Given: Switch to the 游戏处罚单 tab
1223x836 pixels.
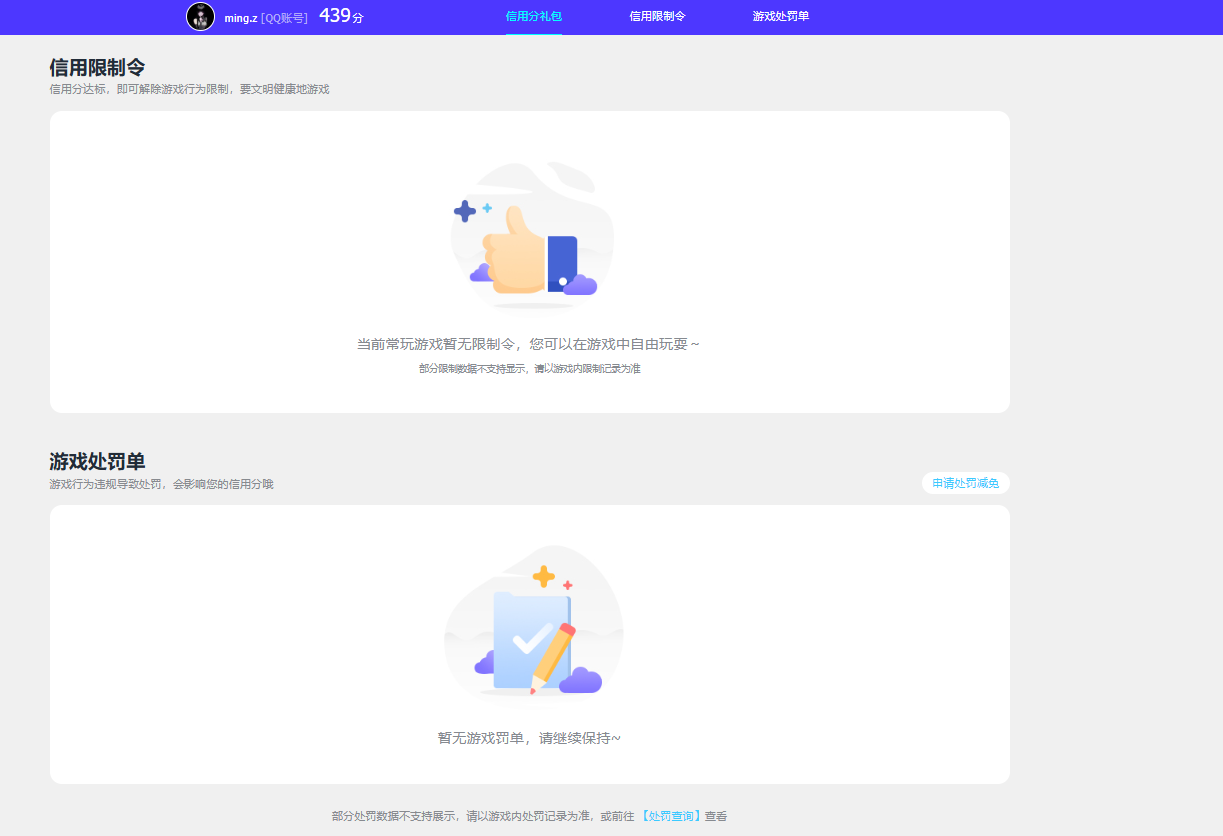Looking at the screenshot, I should (x=778, y=16).
